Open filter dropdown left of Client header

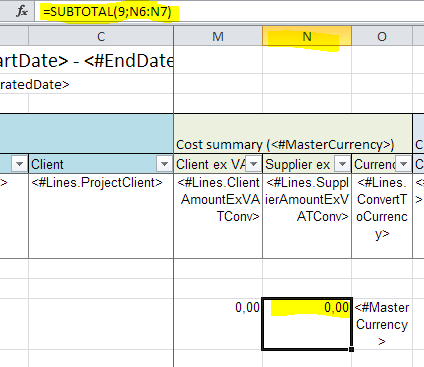coord(19,164)
